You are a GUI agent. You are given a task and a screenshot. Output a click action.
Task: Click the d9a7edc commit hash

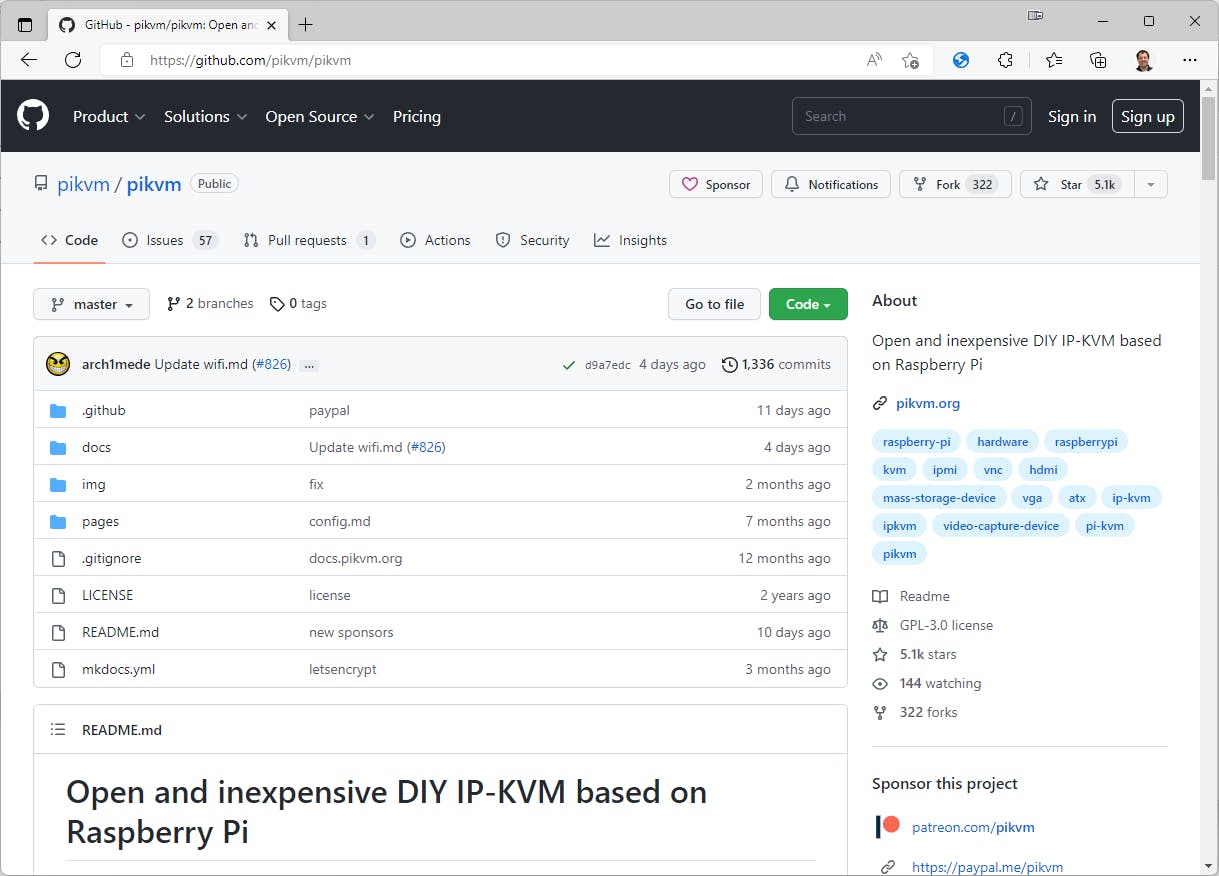pyautogui.click(x=608, y=365)
